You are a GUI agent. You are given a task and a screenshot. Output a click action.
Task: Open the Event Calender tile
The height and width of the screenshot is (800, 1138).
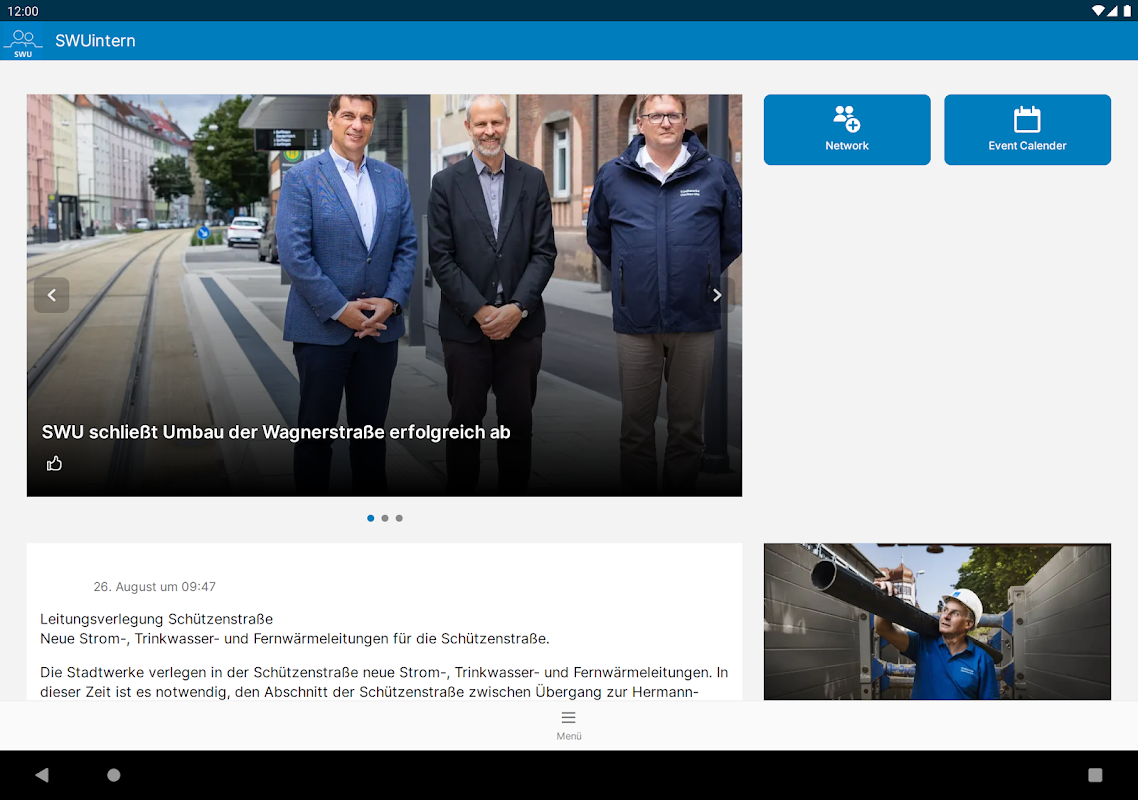pyautogui.click(x=1027, y=129)
